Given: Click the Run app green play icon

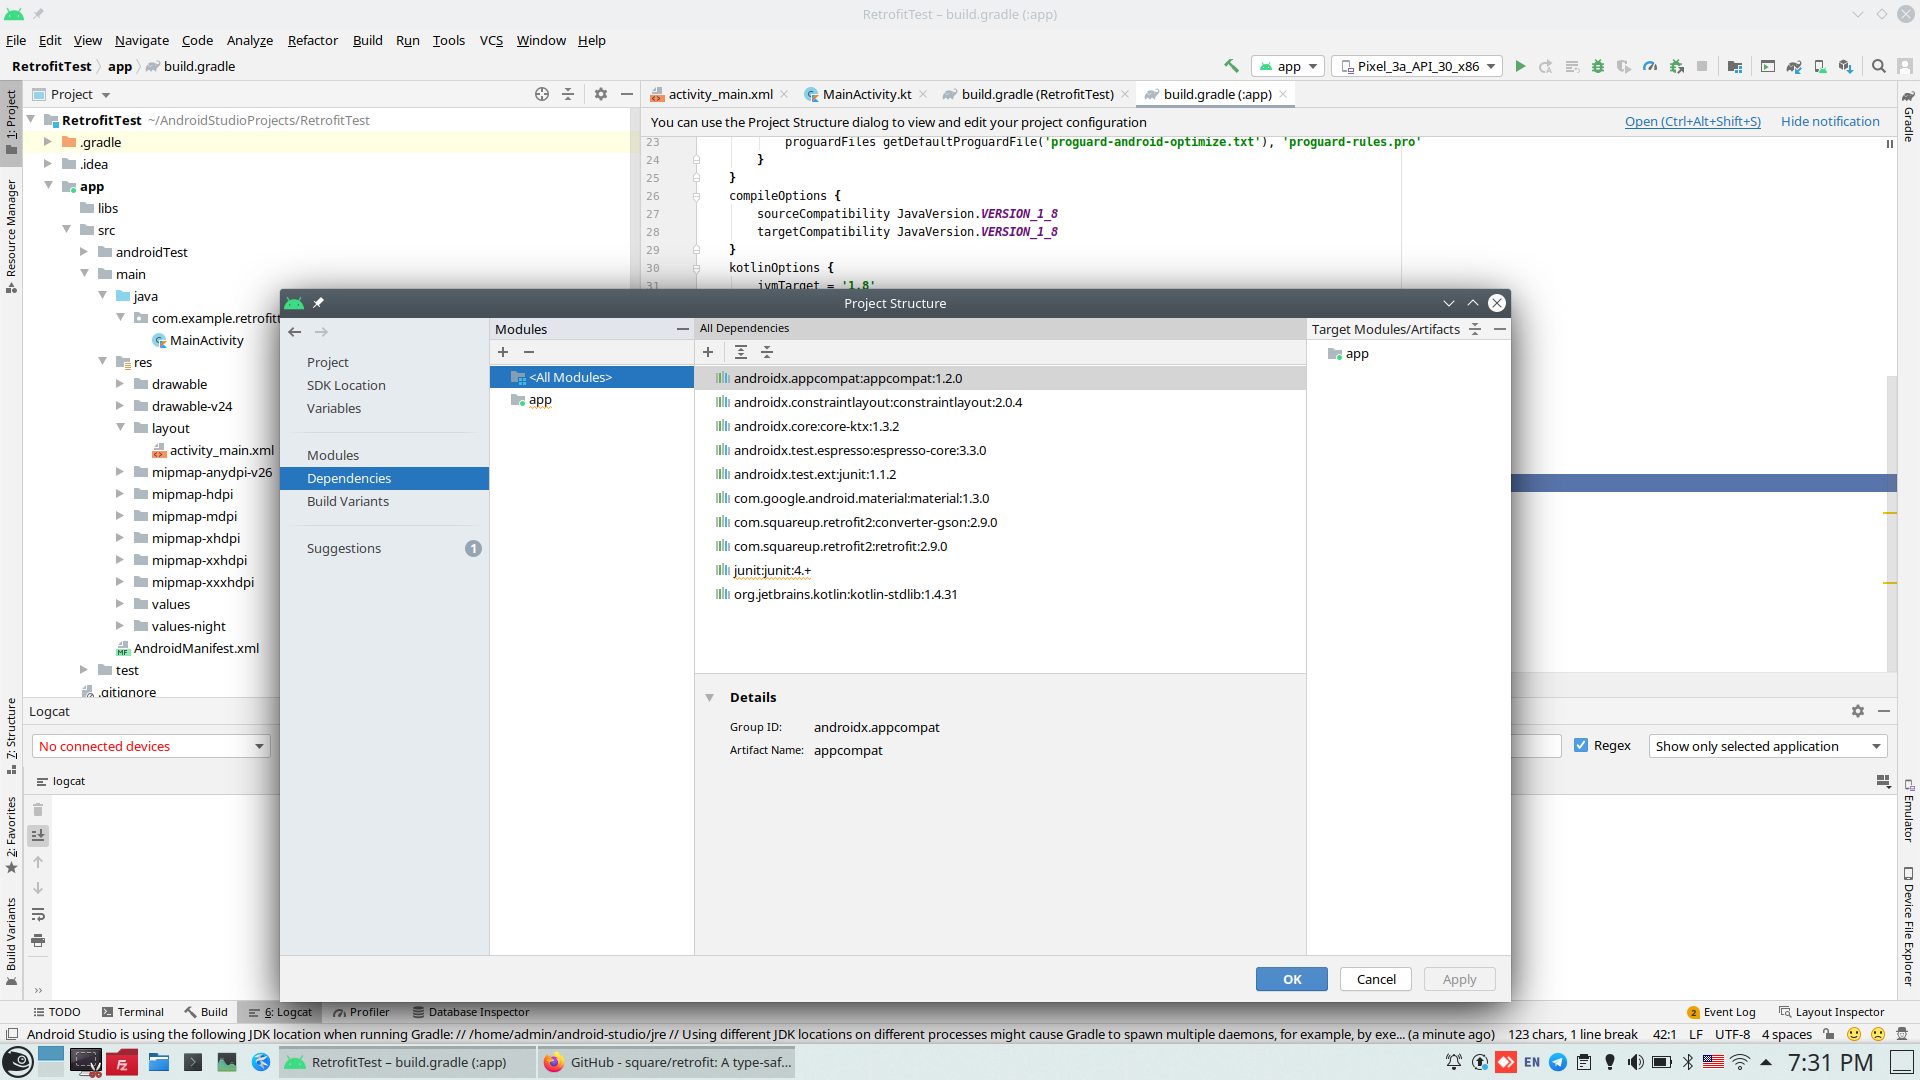Looking at the screenshot, I should (x=1520, y=66).
